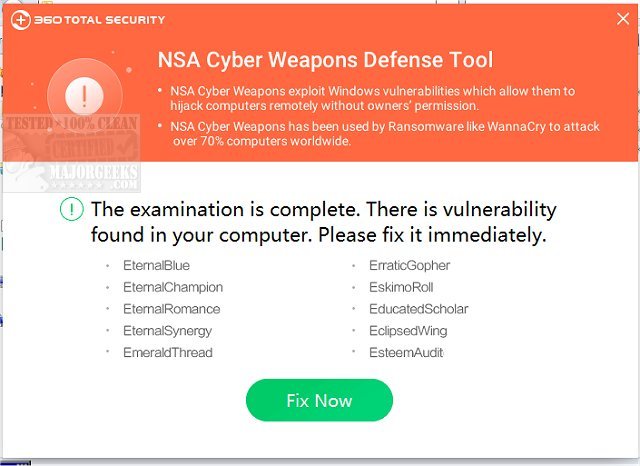
Task: Select the EternalBlue vulnerability entry
Action: coord(155,265)
